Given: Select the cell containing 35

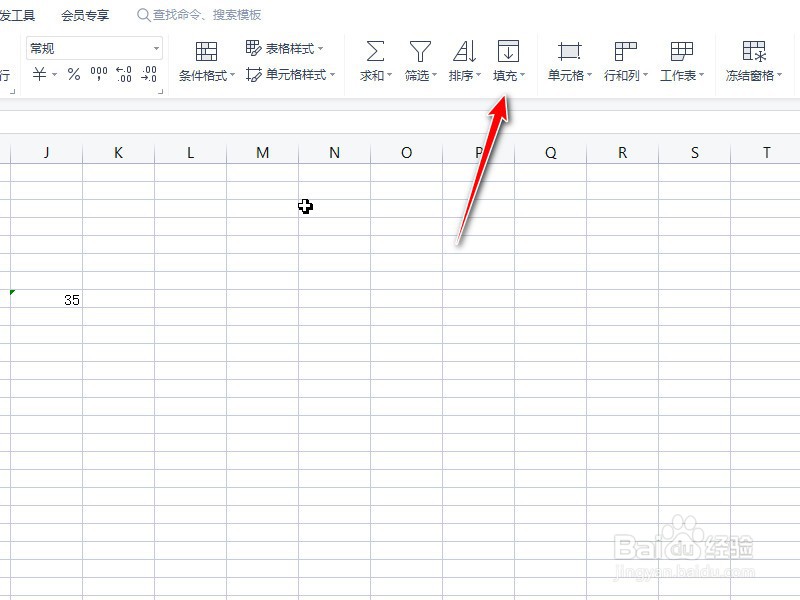Looking at the screenshot, I should point(46,298).
